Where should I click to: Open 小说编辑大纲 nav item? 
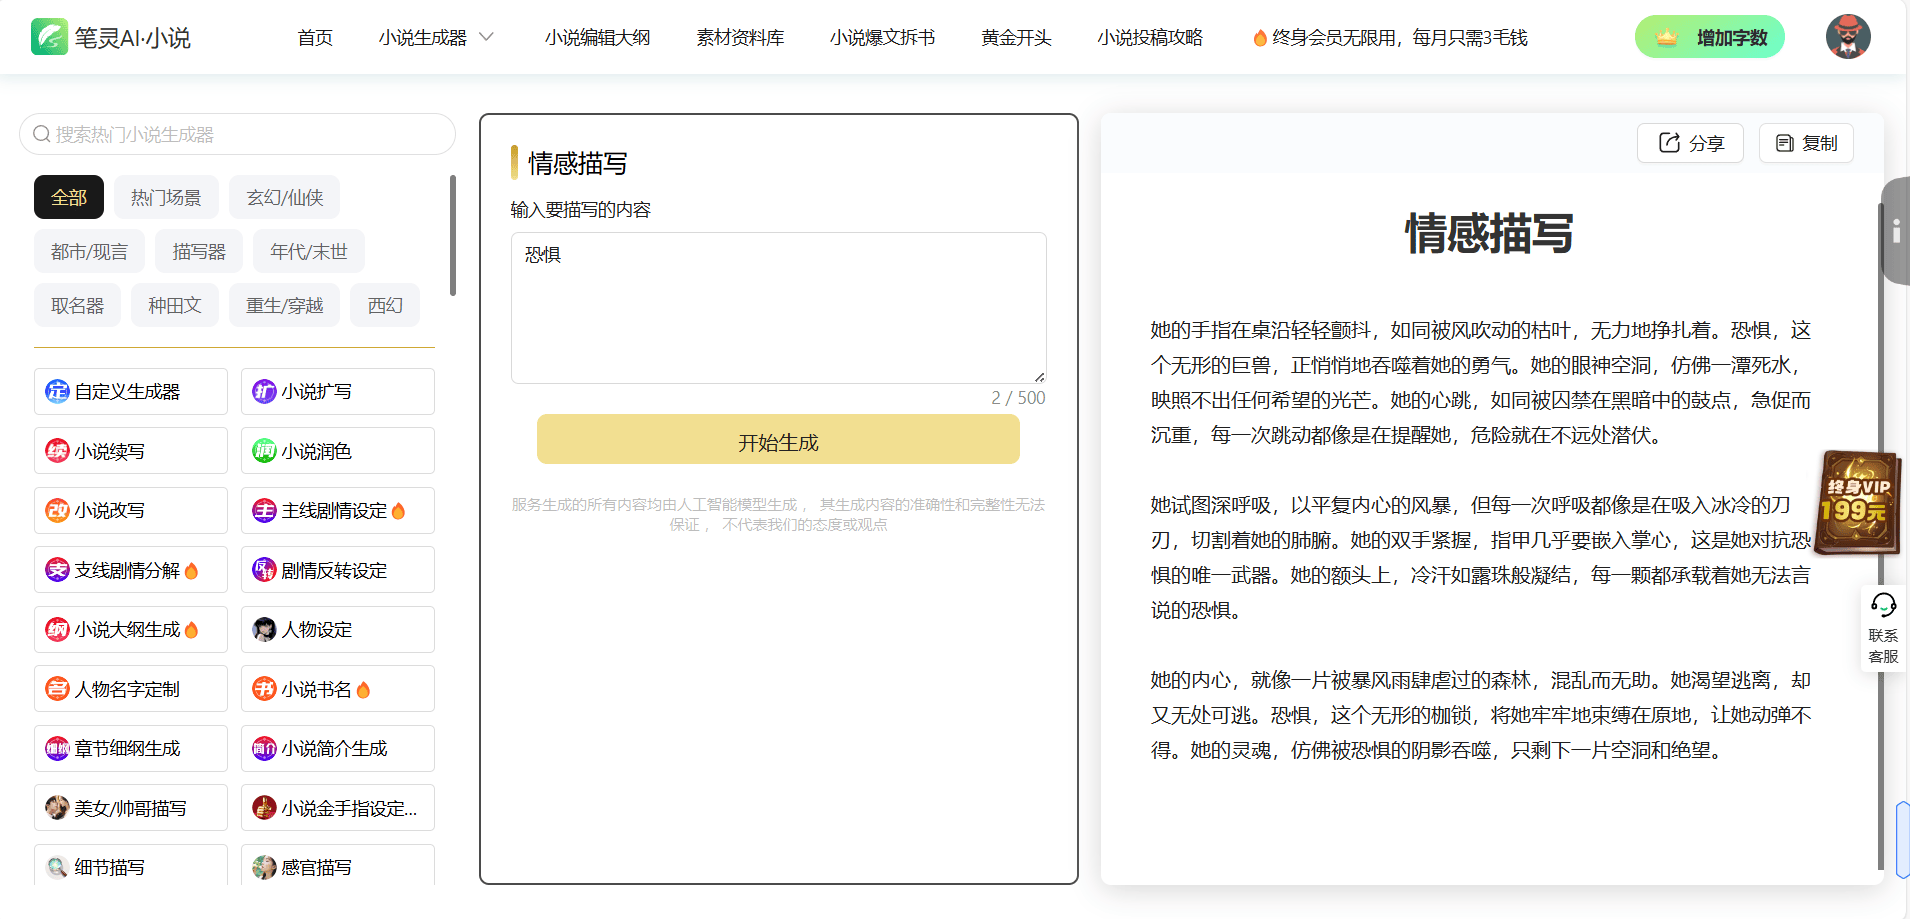point(597,37)
